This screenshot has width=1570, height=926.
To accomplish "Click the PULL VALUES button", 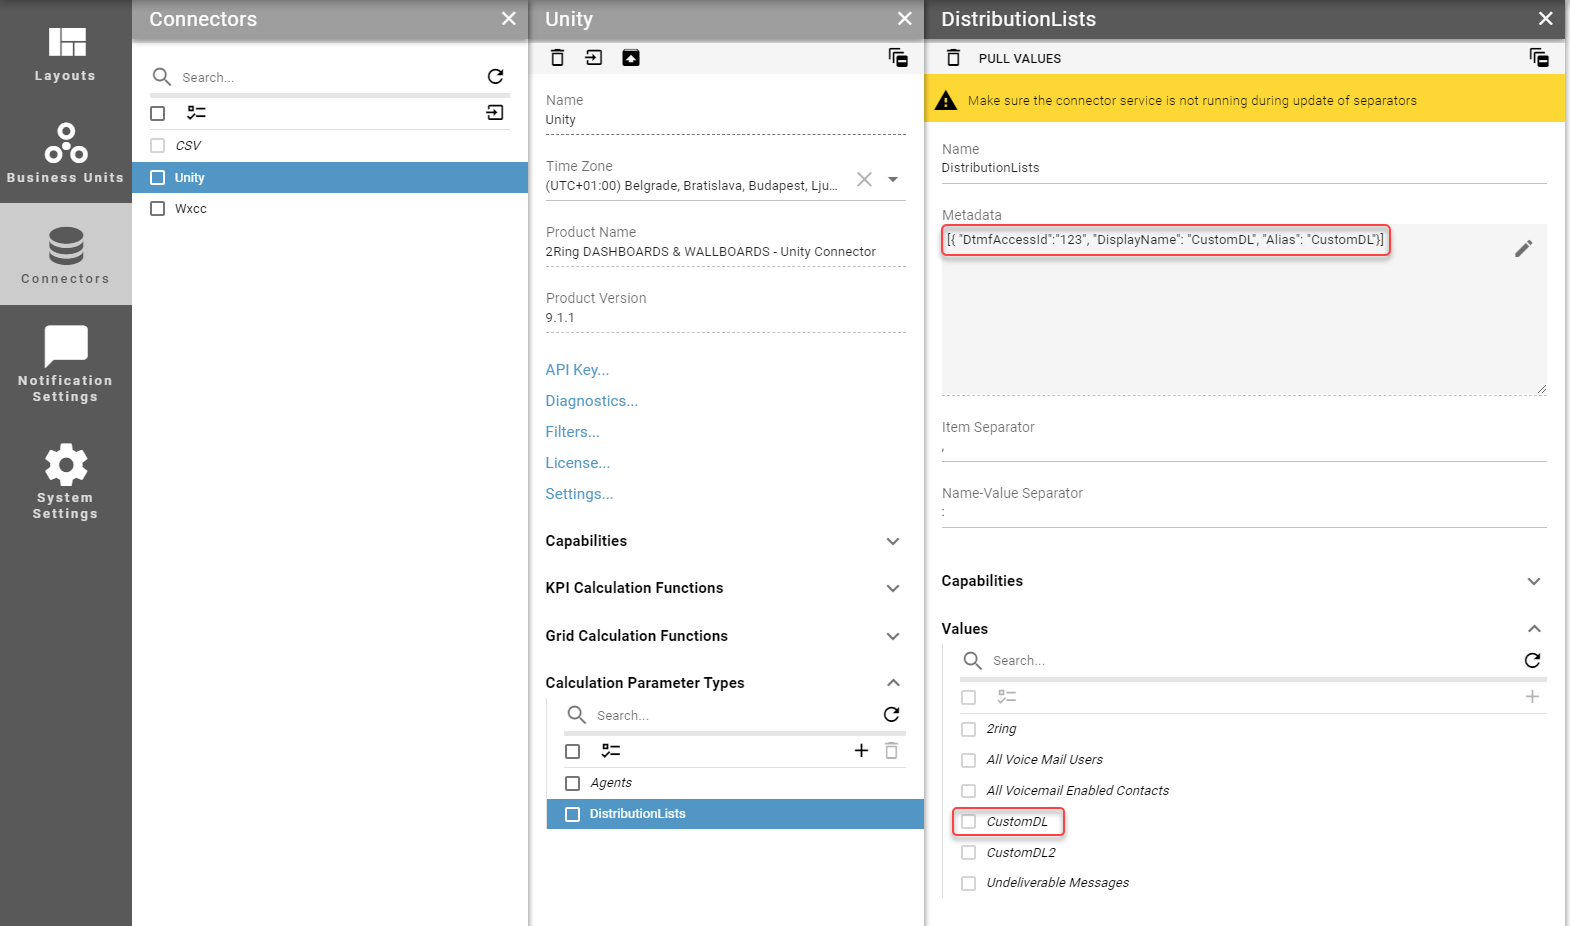I will click(x=1020, y=59).
